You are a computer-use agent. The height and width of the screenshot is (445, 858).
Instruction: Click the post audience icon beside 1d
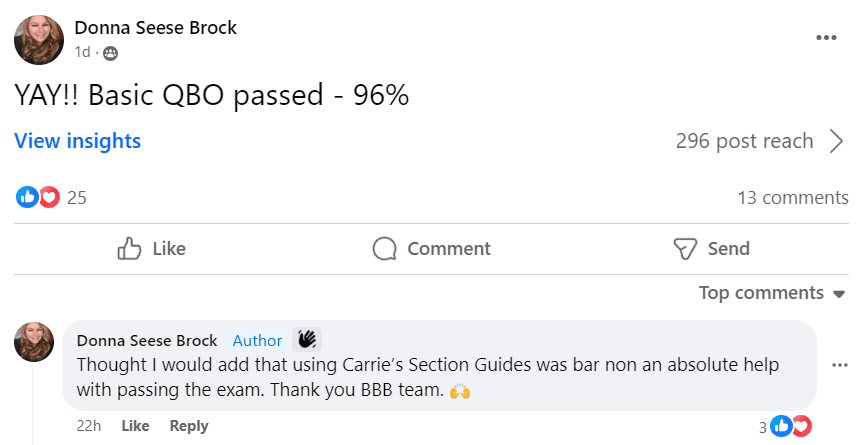tap(110, 52)
